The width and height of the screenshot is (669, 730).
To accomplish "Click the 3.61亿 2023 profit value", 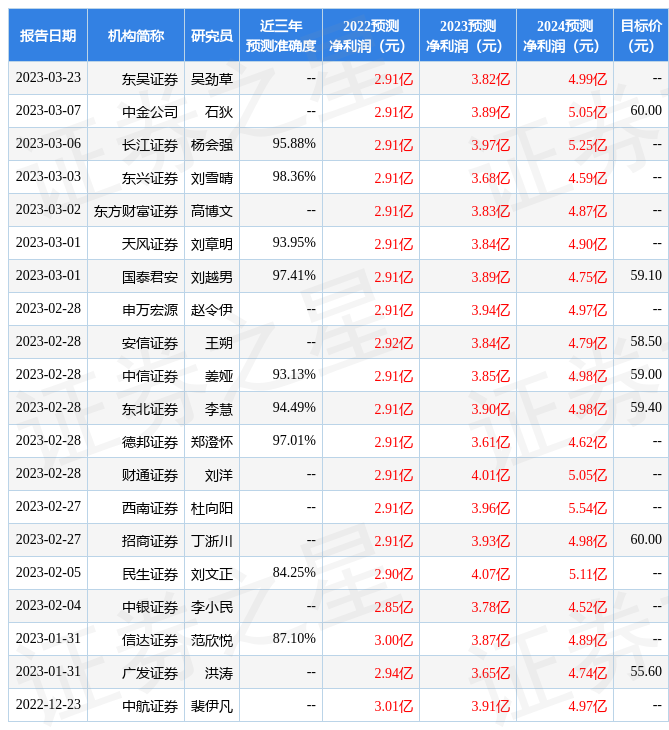I will 490,442.
